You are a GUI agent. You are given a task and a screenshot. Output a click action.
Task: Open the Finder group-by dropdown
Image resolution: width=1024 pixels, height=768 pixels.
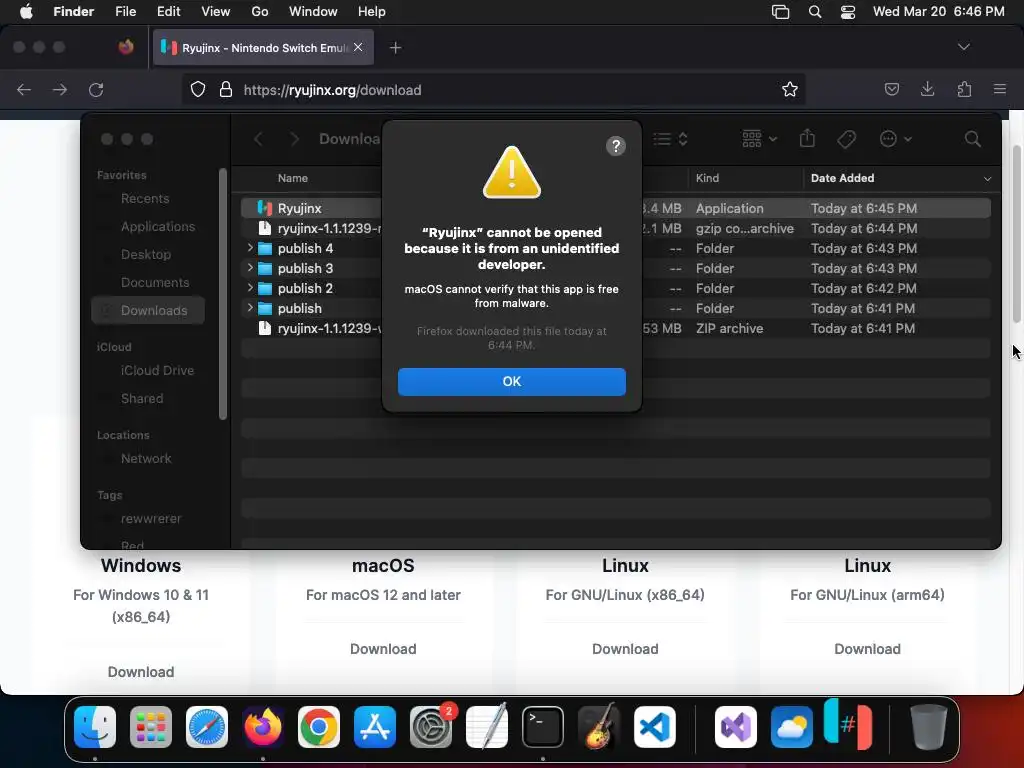(x=760, y=139)
